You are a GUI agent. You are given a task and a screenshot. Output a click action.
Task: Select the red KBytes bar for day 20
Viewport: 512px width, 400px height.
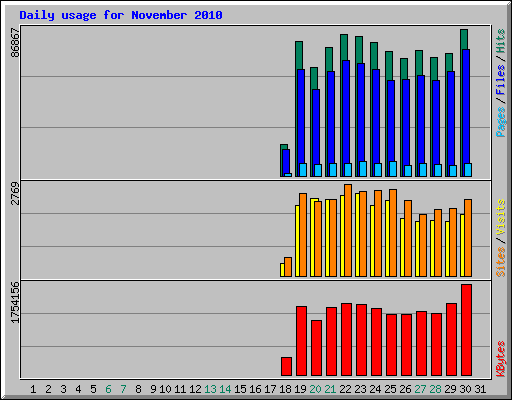pos(316,348)
